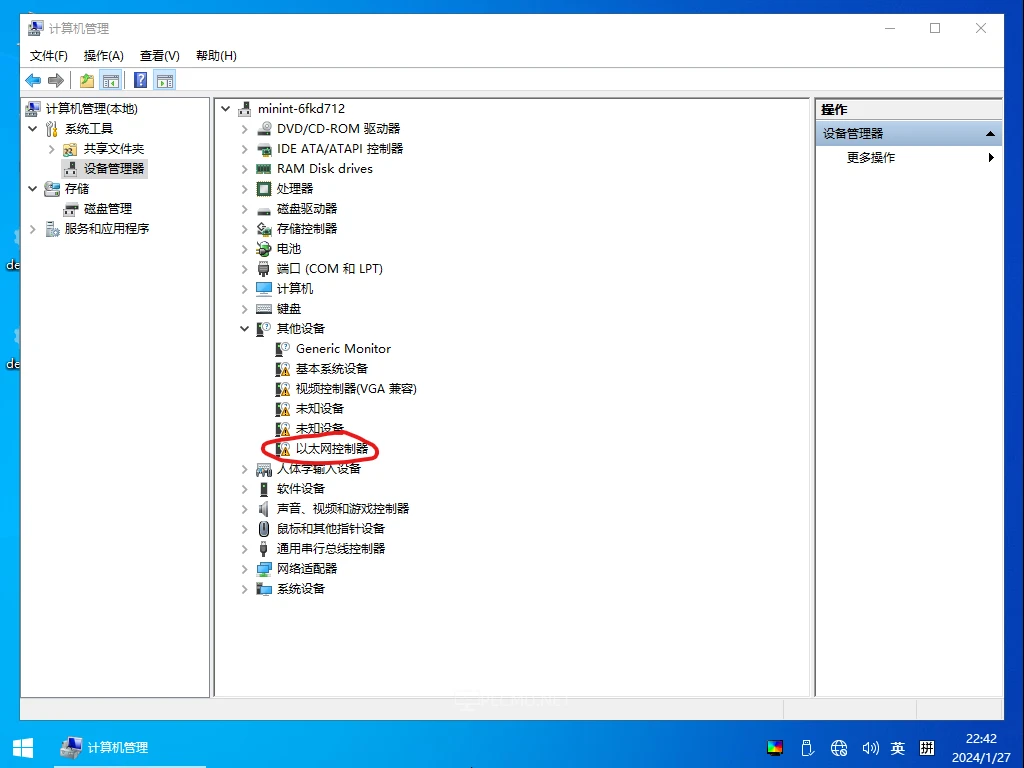Select 计算机管理(本地) root node
Screen dimensions: 1024x768
pos(91,108)
